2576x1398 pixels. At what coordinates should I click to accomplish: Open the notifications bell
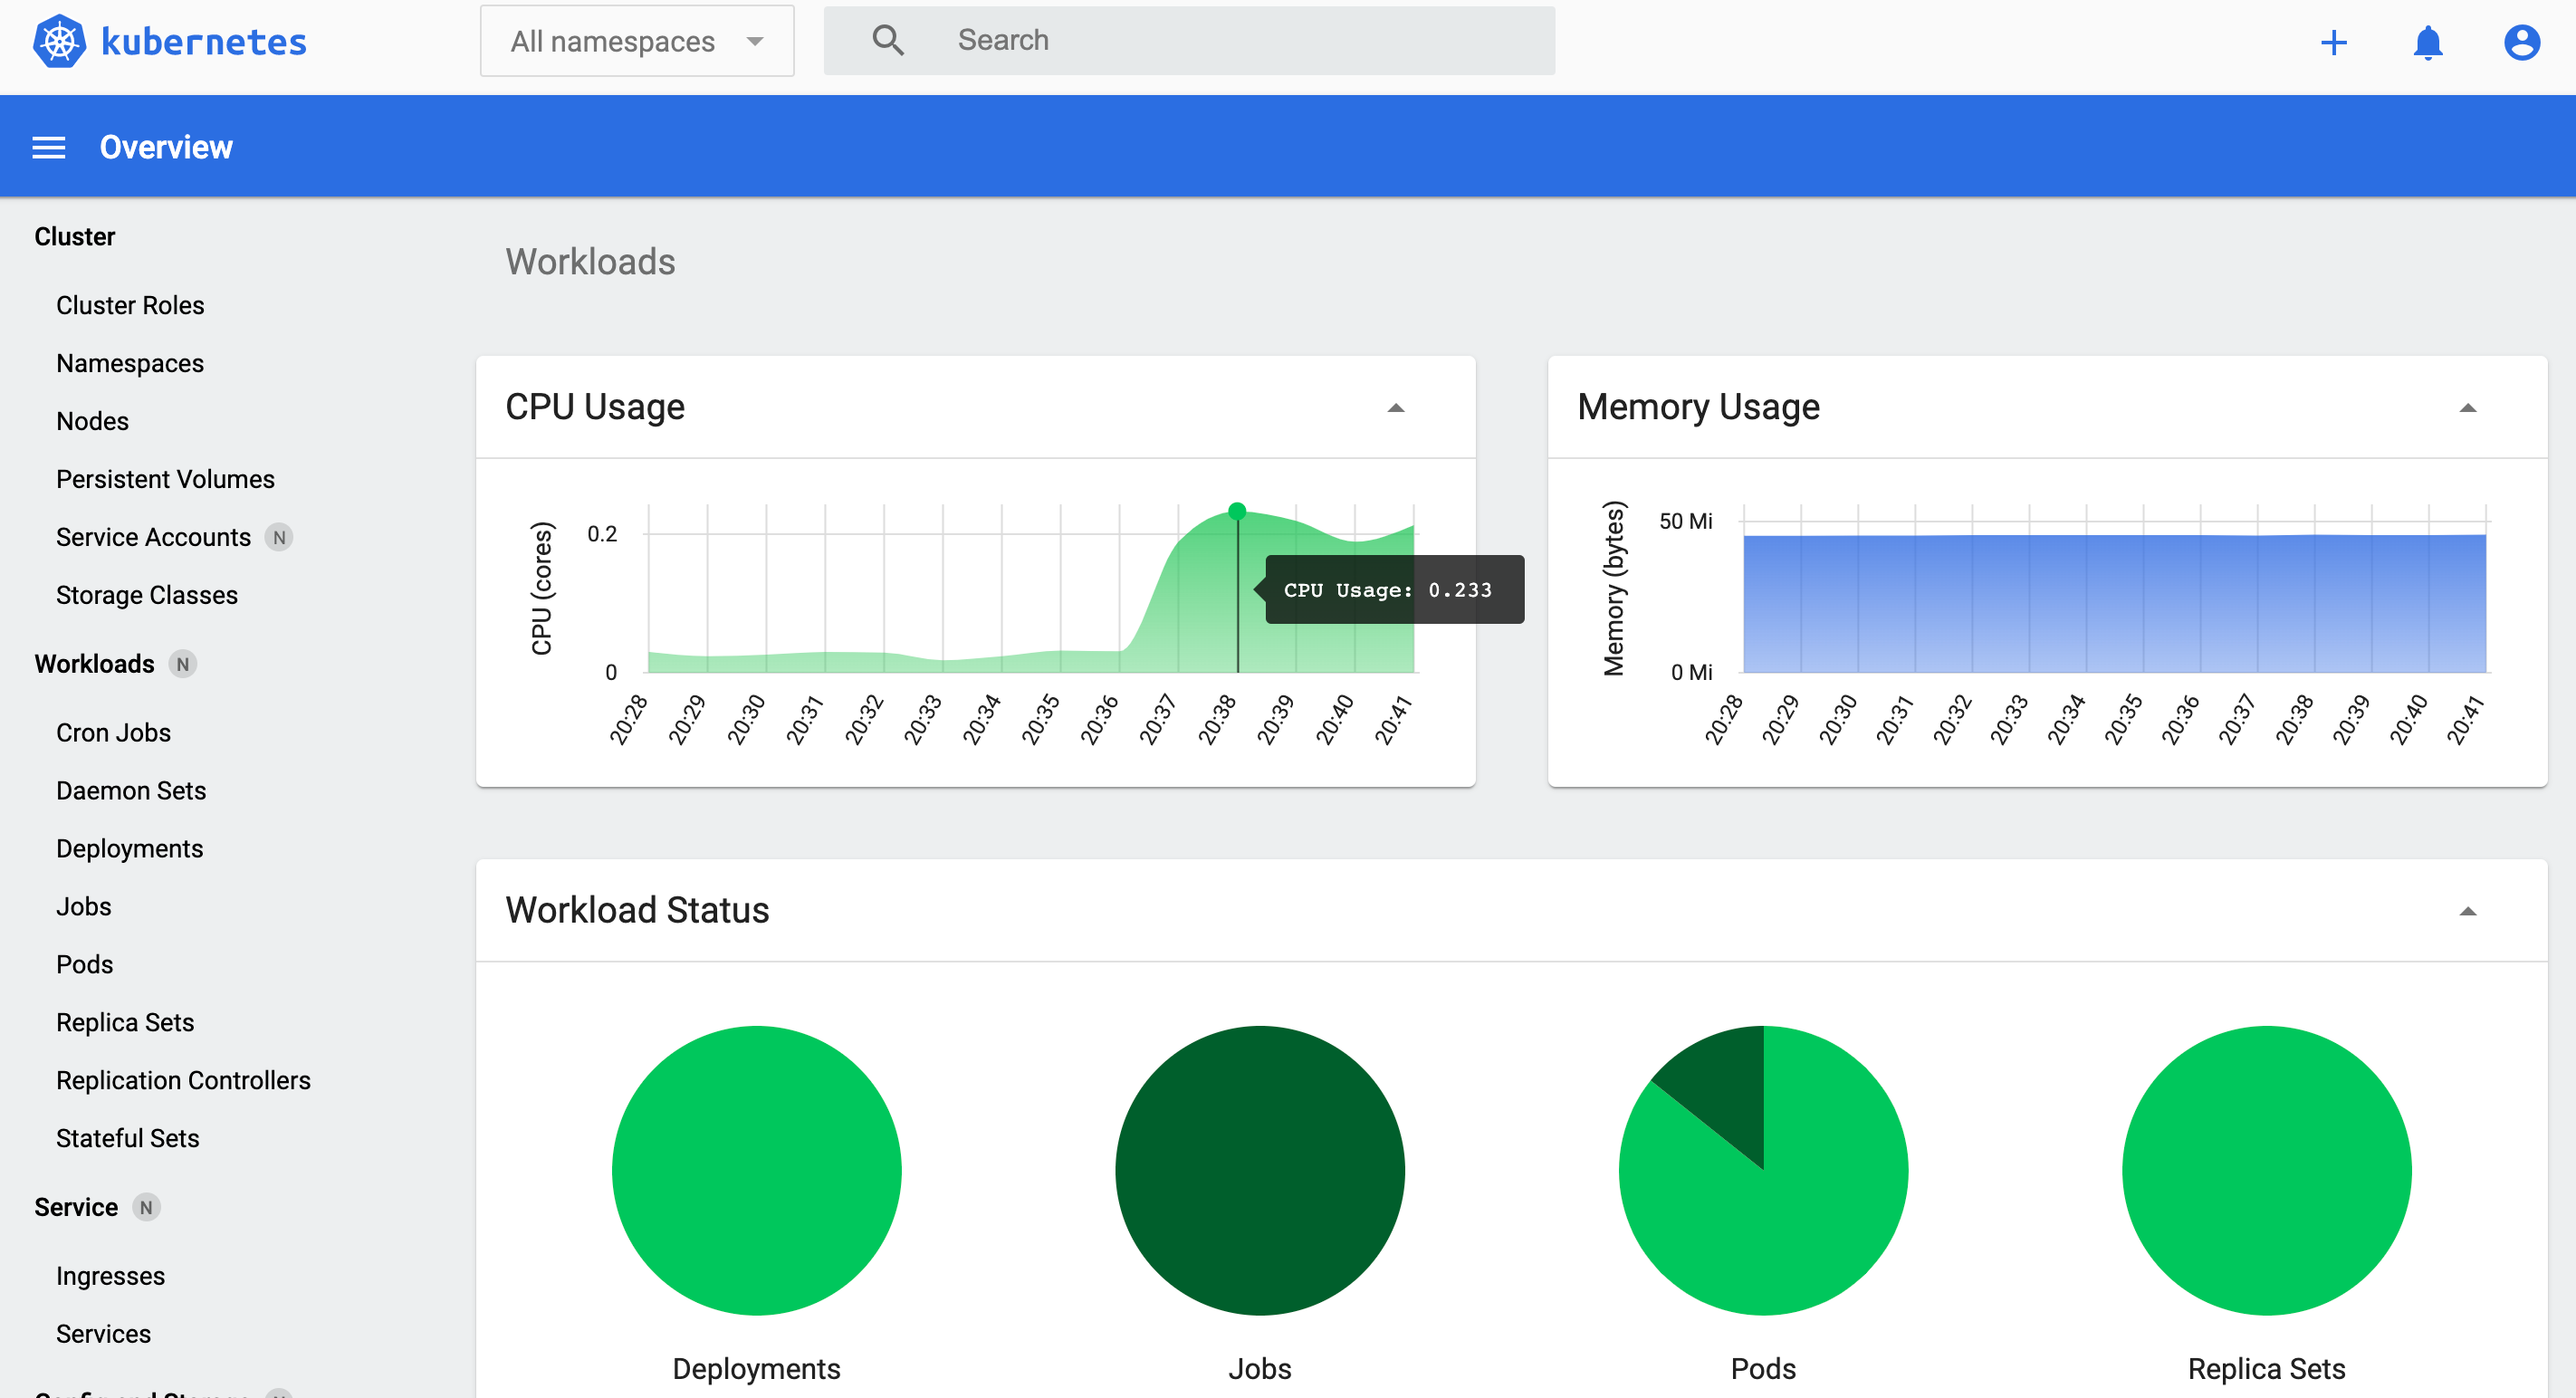pos(2427,42)
